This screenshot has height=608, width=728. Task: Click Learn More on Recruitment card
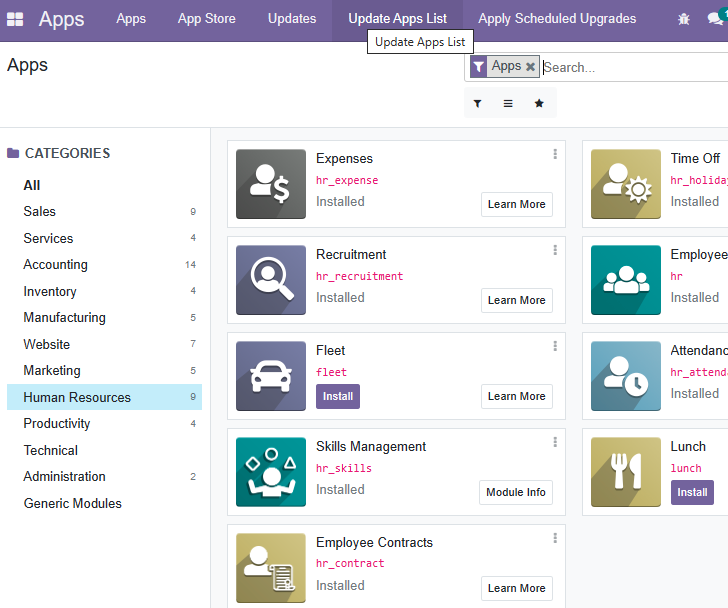[517, 300]
